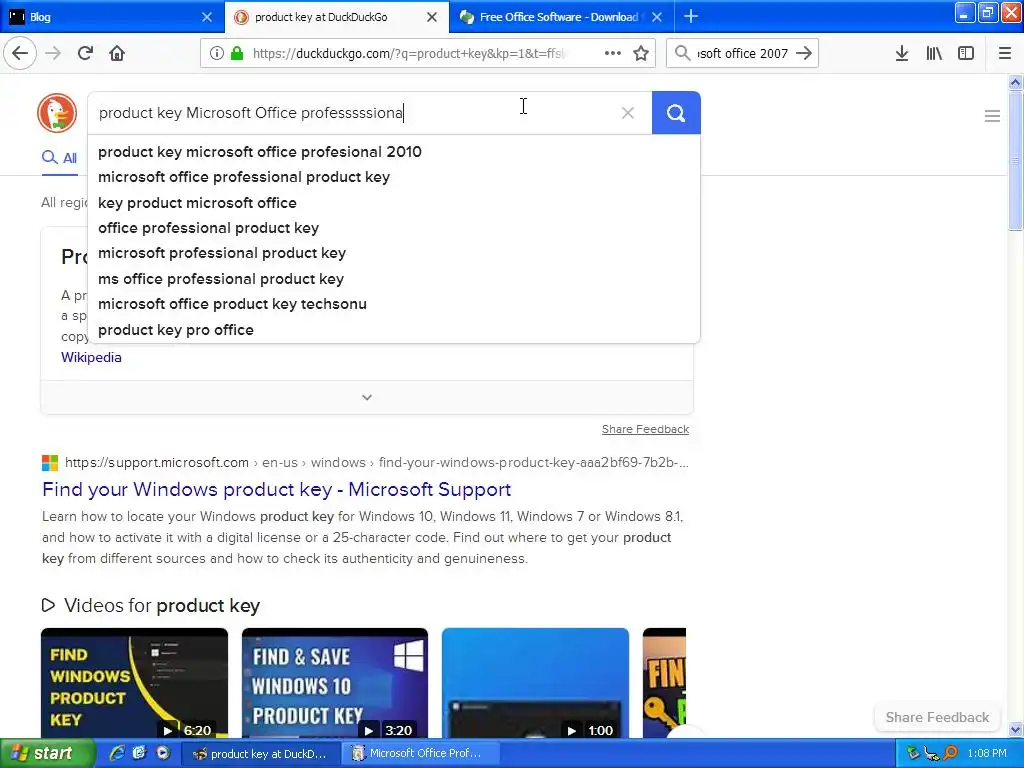Click the DuckDuckGo duck logo

57,112
